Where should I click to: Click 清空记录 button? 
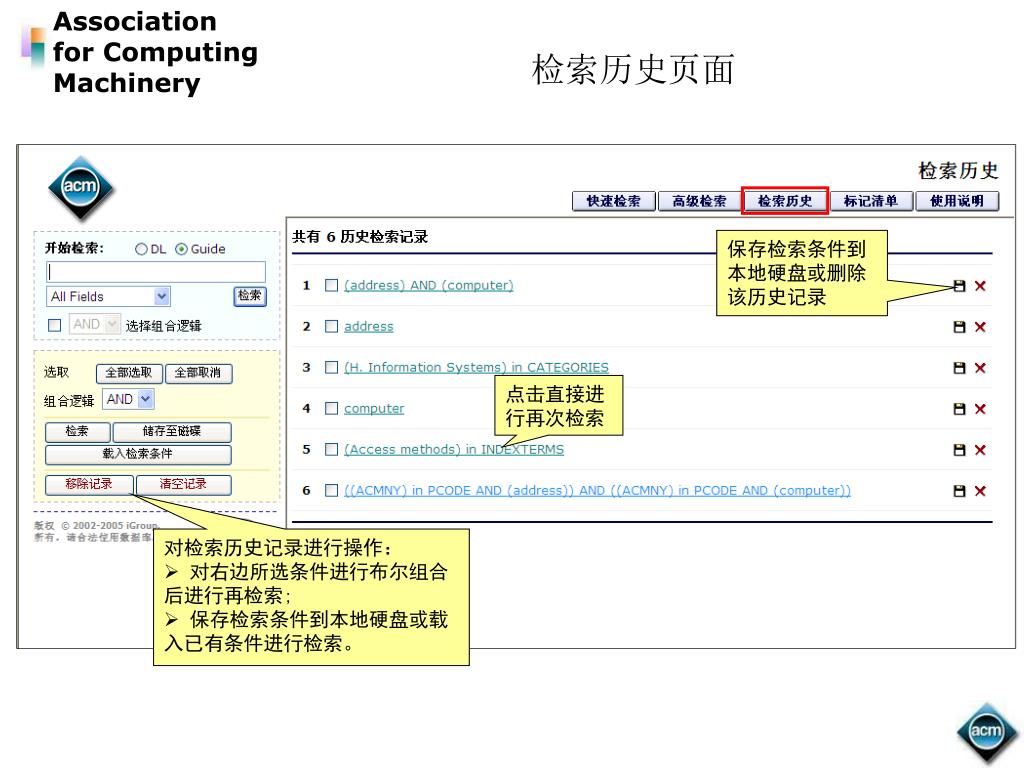184,485
